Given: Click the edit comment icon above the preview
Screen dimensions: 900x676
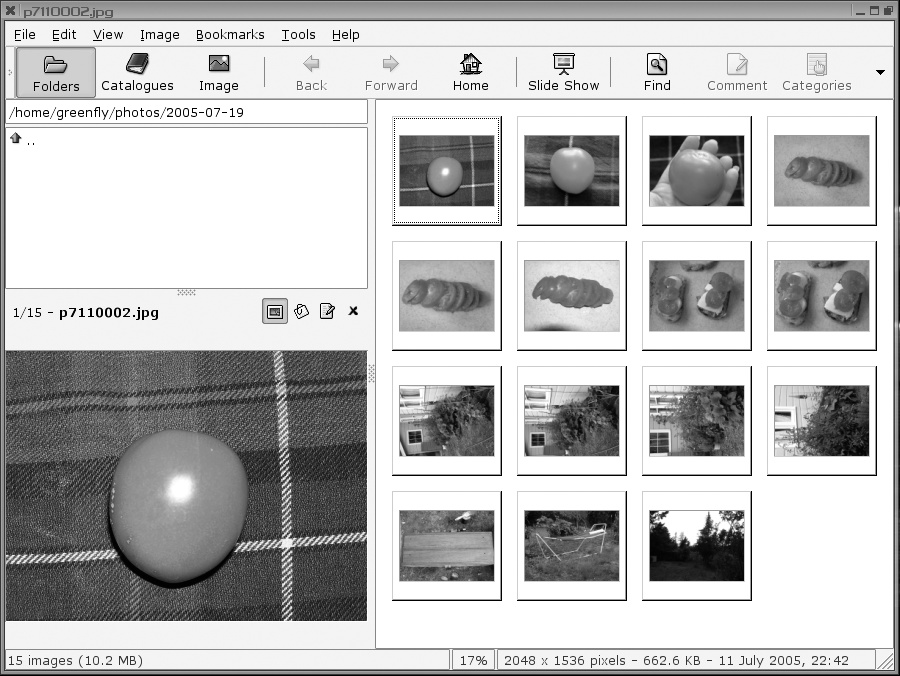Looking at the screenshot, I should (x=326, y=311).
